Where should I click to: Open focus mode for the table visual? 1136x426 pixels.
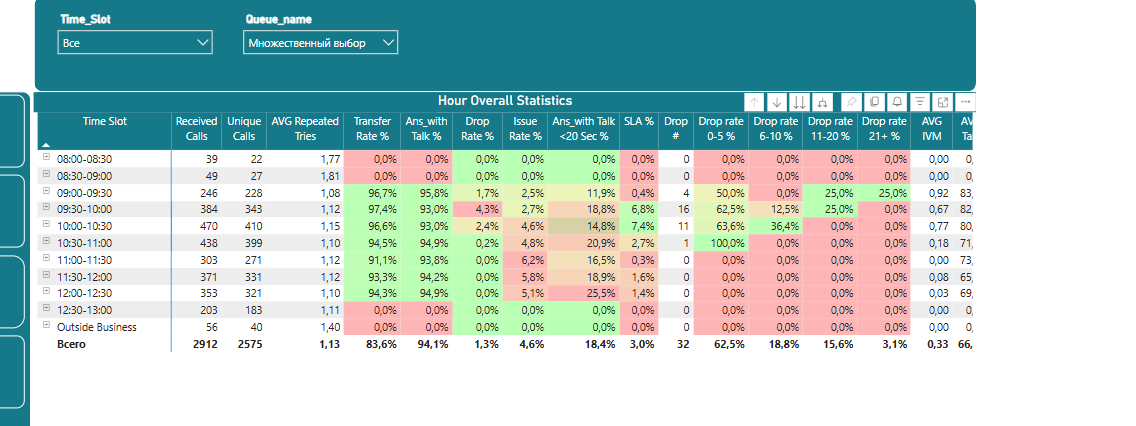pyautogui.click(x=943, y=102)
